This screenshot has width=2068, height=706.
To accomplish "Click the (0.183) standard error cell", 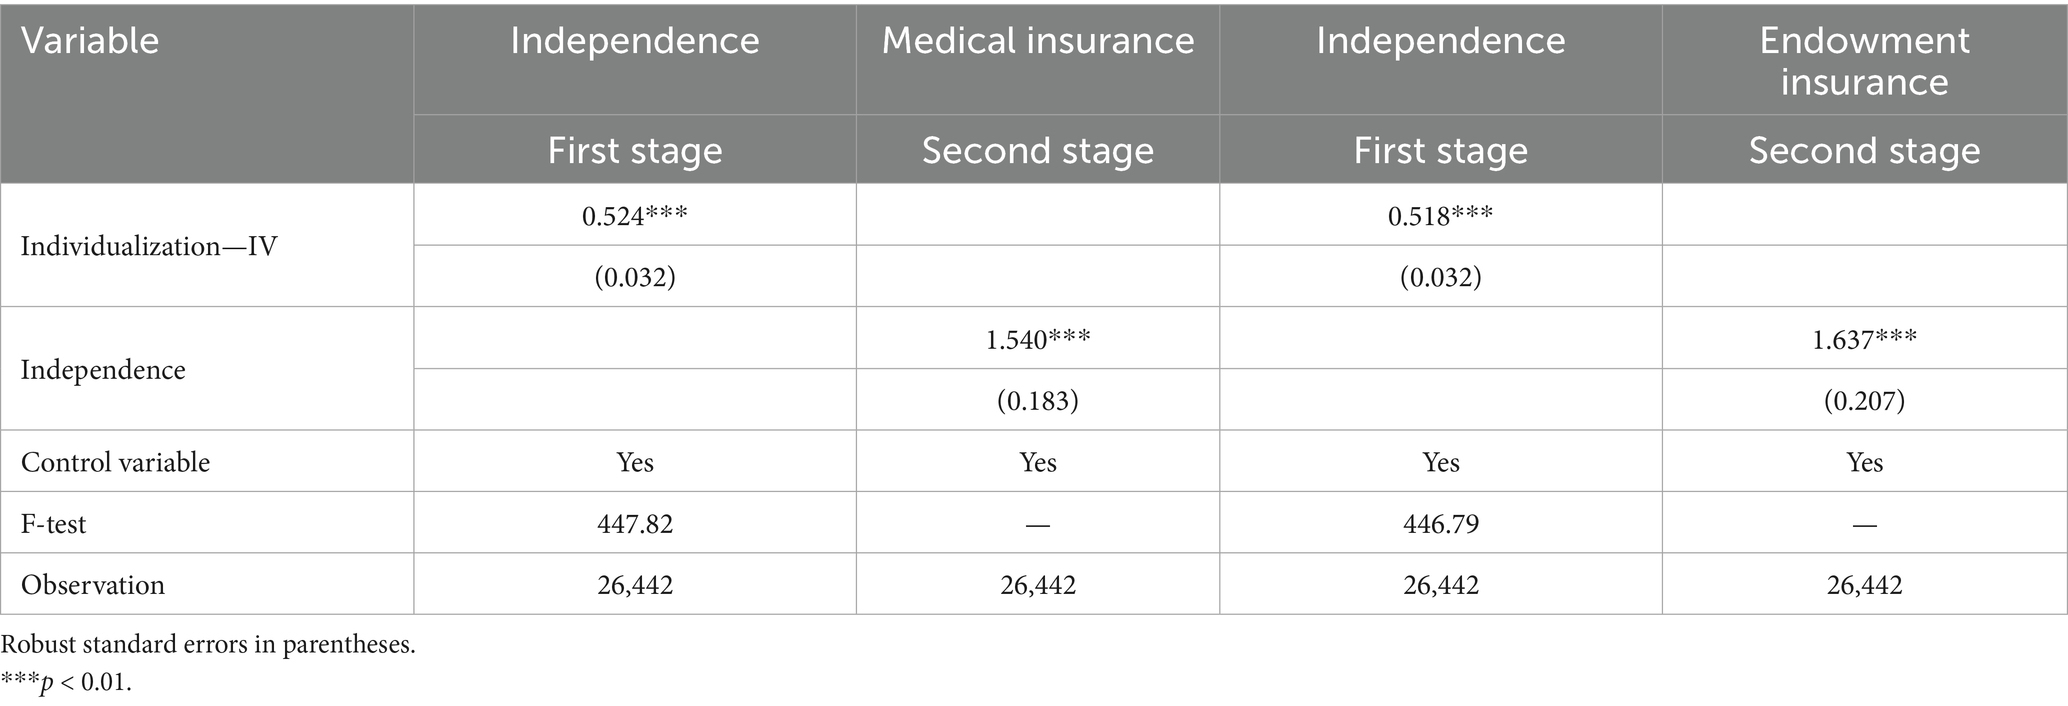I will pyautogui.click(x=1038, y=401).
